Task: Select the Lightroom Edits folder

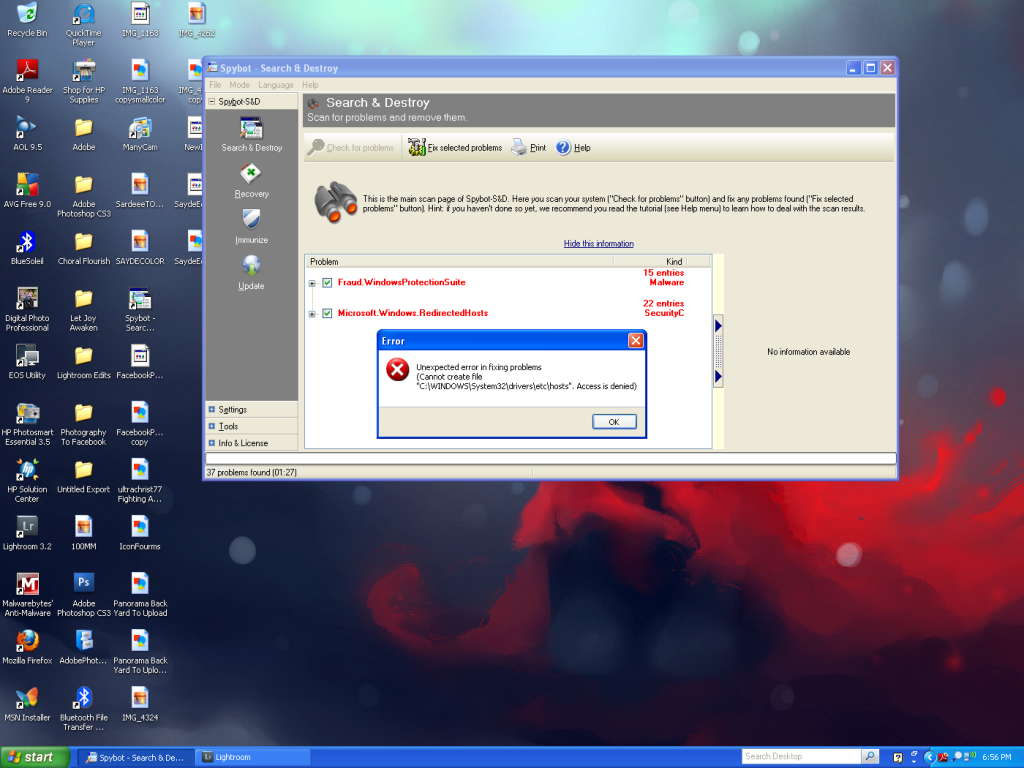Action: click(x=84, y=362)
